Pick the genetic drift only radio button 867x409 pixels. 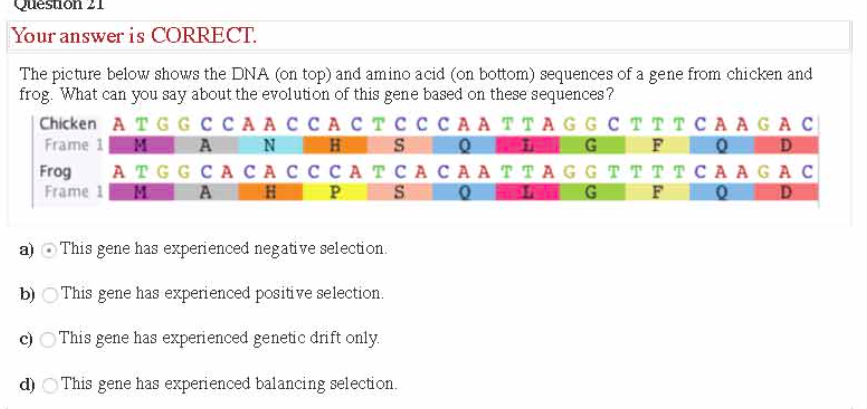50,338
